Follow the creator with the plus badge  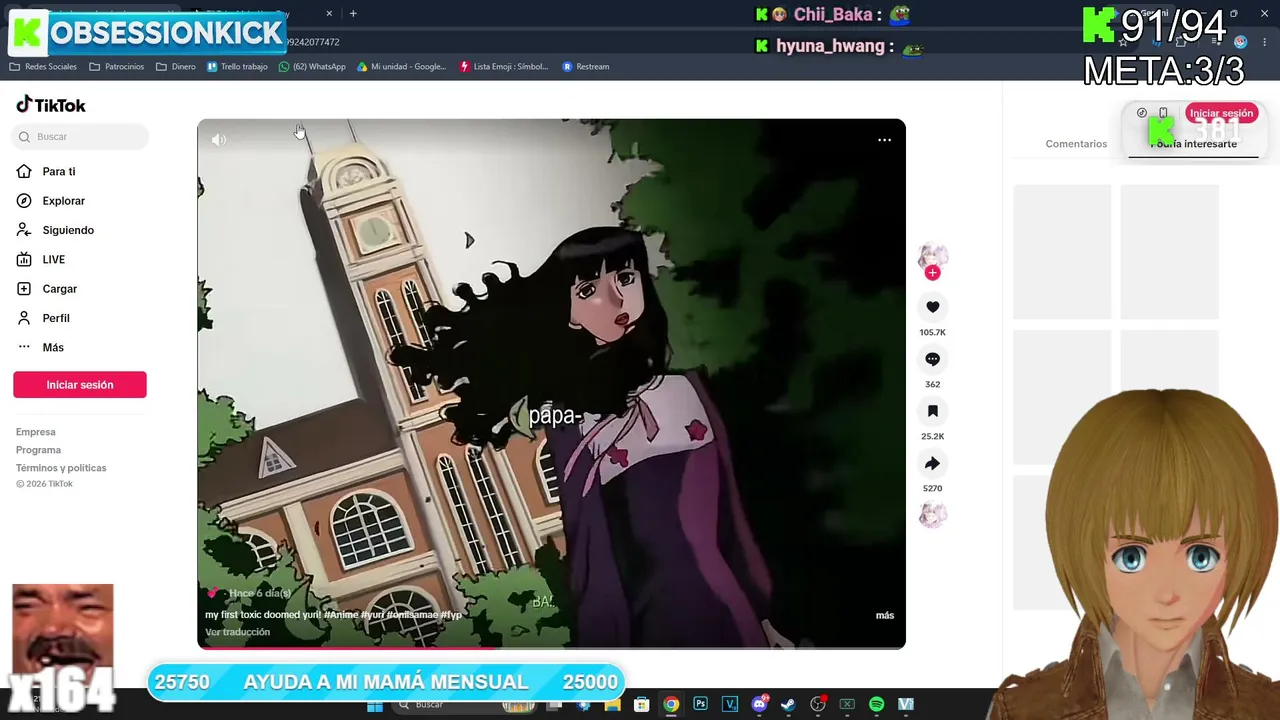(932, 273)
